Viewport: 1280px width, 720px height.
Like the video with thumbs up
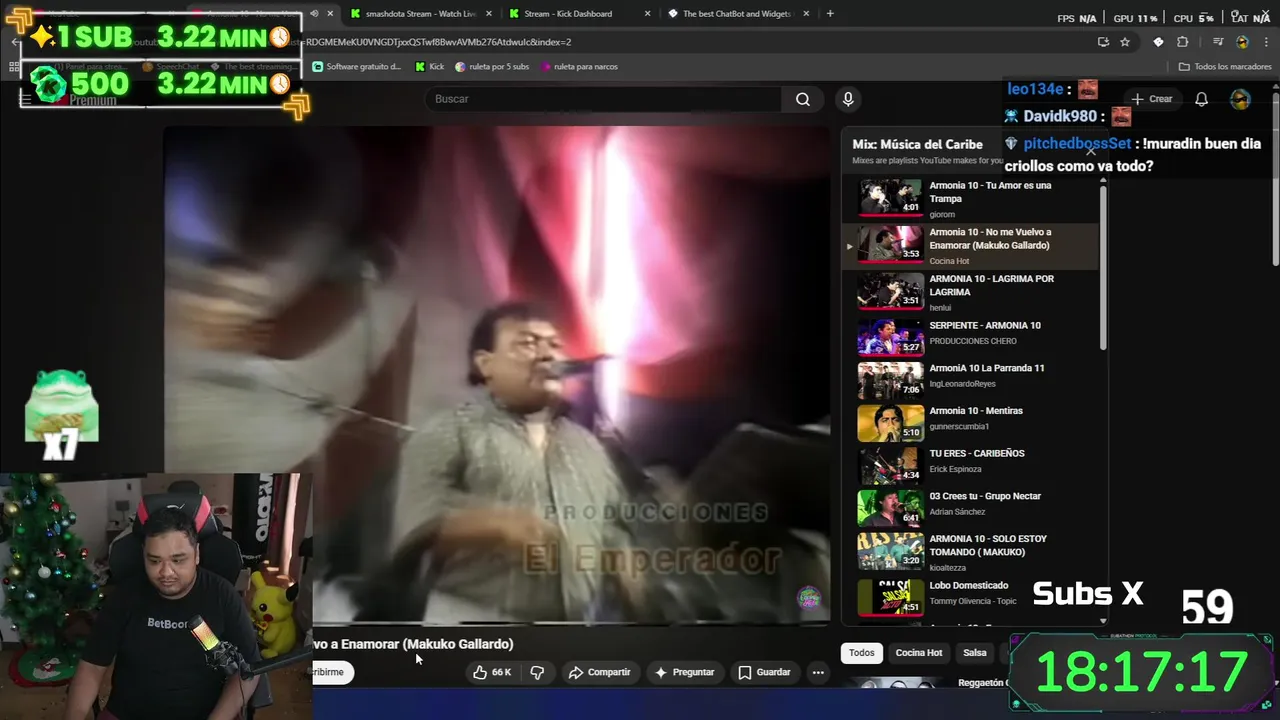480,672
